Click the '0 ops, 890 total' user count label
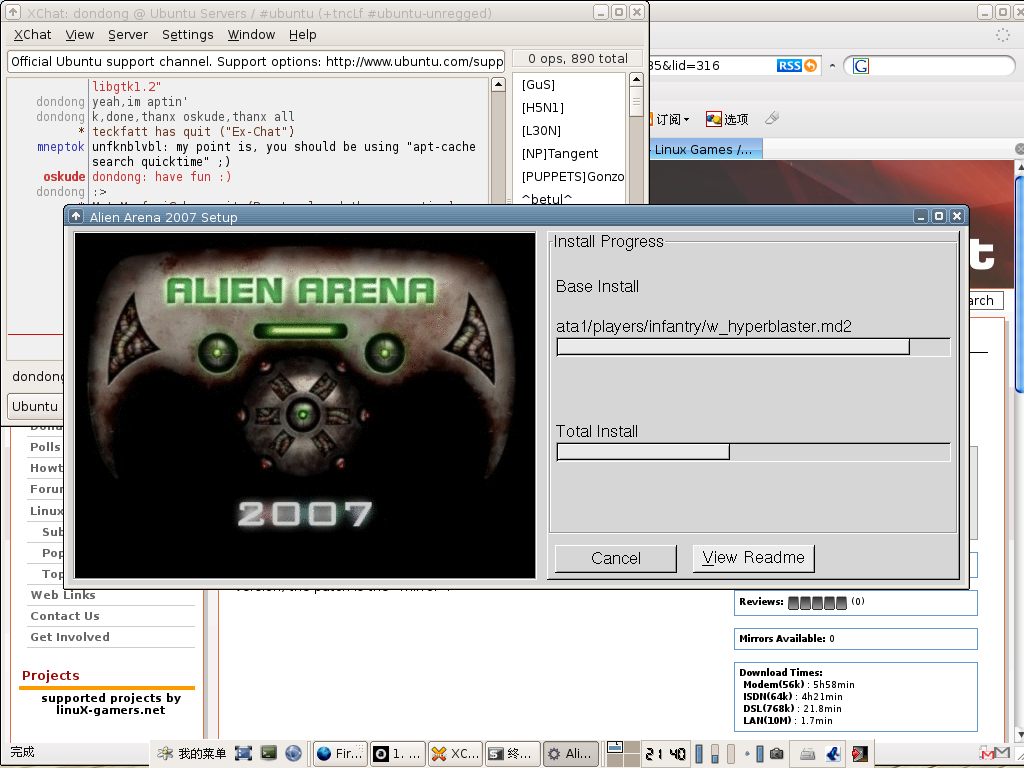Viewport: 1024px width, 768px height. (578, 59)
